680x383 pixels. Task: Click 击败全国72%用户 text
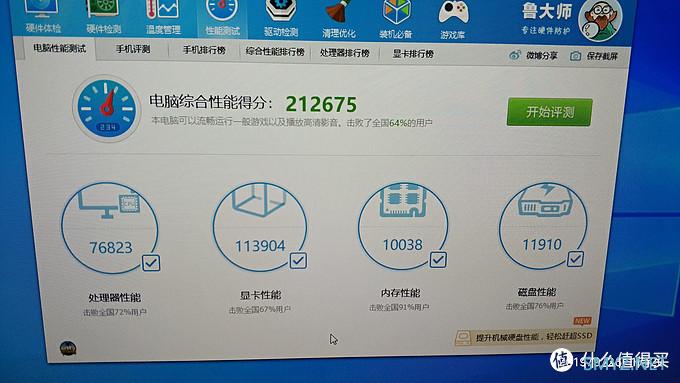114,312
